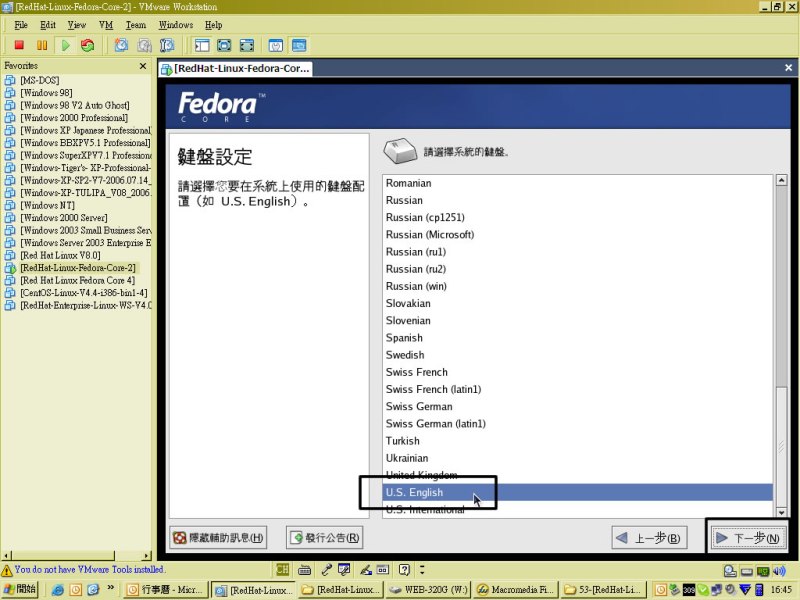Viewport: 800px width, 600px height.
Task: Click the green Power On play icon
Action: pos(65,45)
